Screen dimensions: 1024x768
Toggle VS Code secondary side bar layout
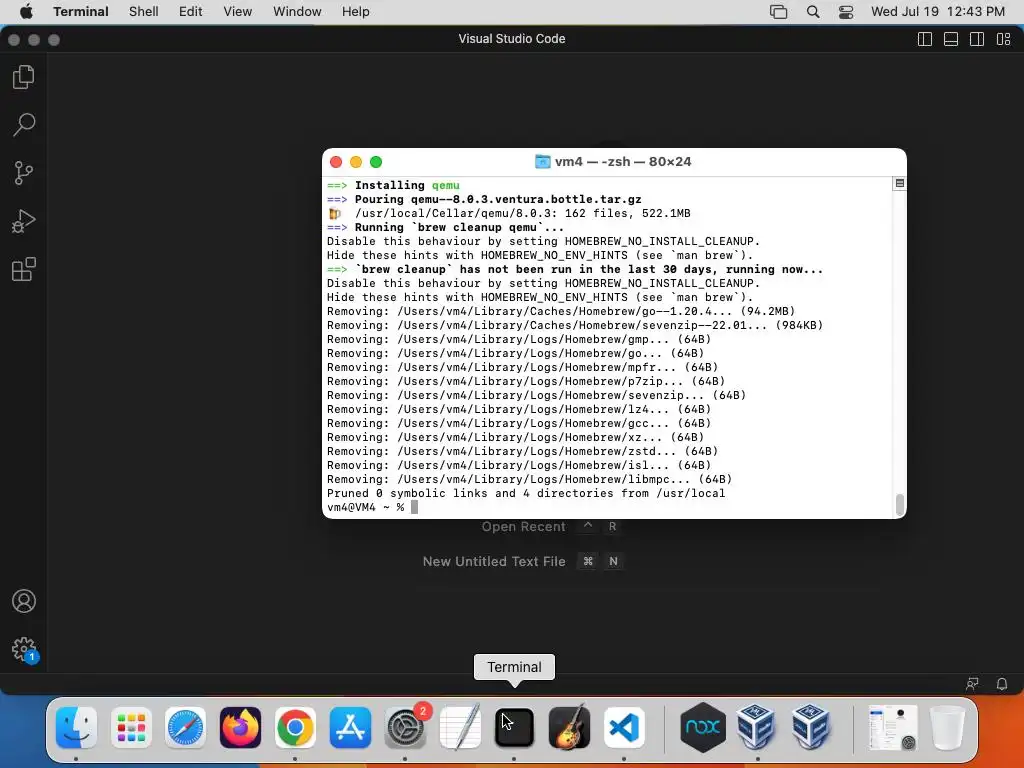click(977, 39)
